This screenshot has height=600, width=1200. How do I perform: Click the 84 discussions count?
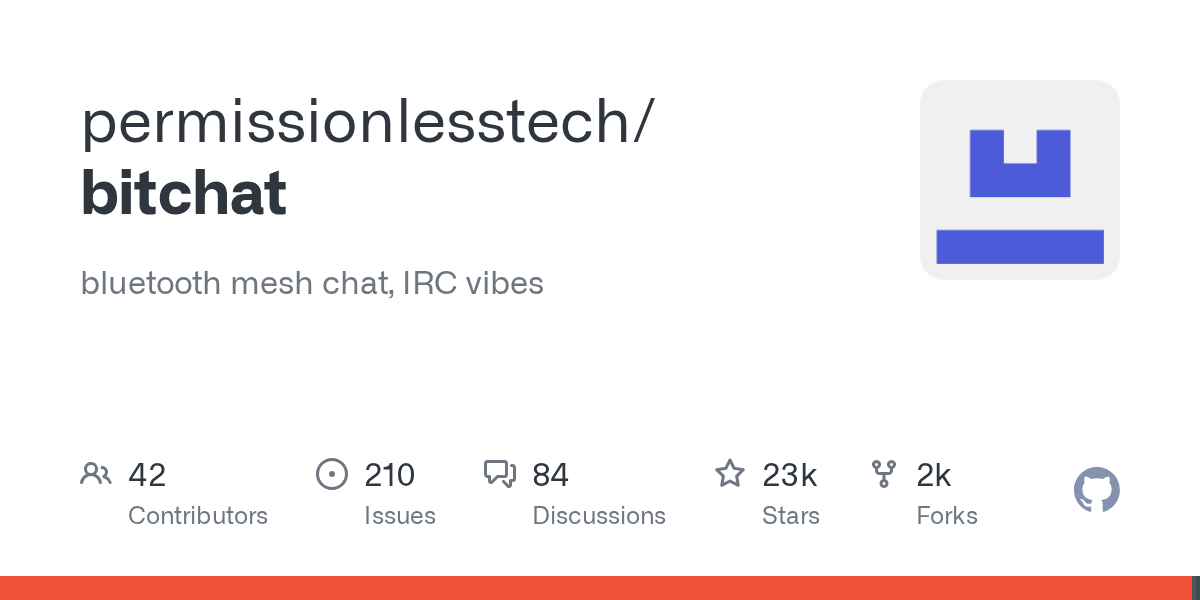[x=551, y=475]
